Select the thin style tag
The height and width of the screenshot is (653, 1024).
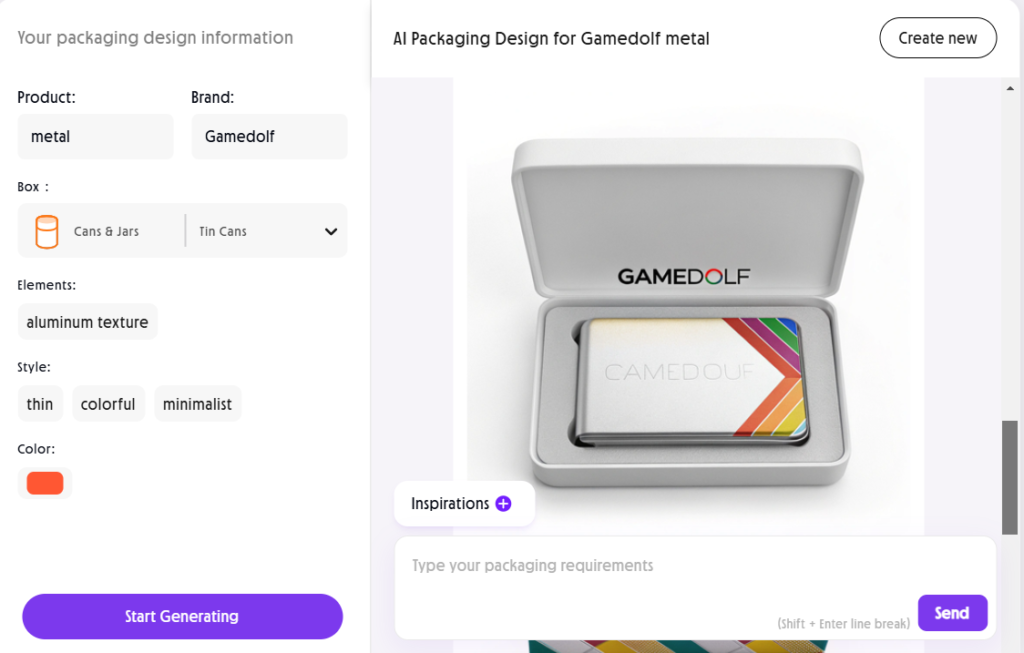[x=40, y=404]
